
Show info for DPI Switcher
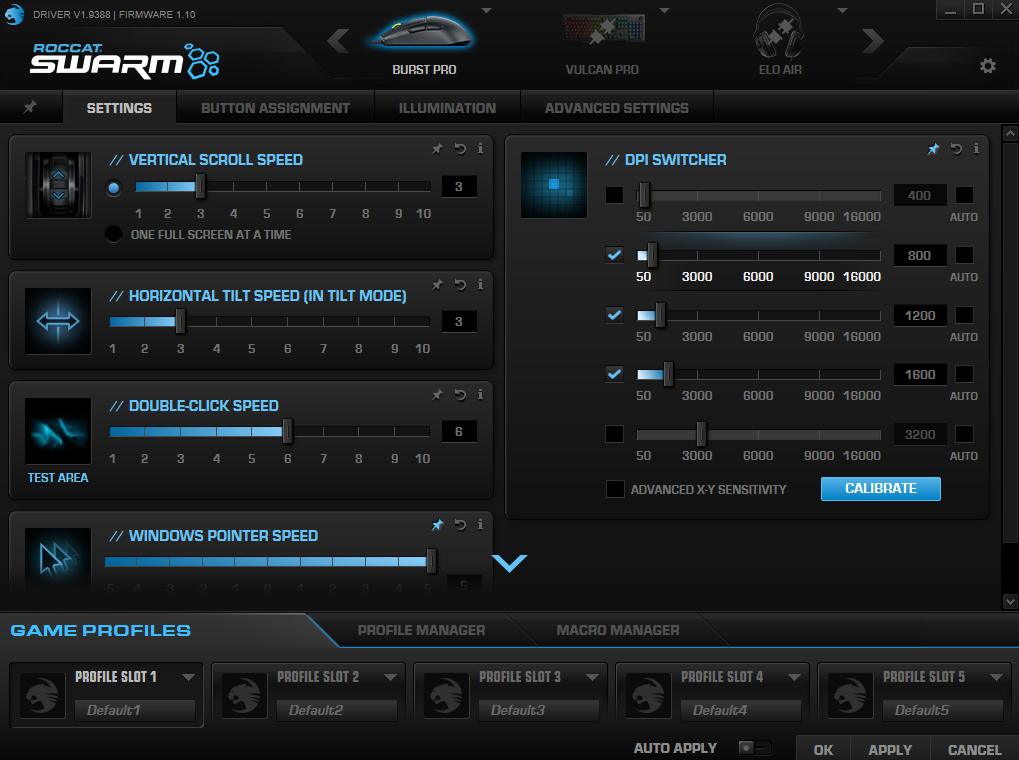coord(976,148)
